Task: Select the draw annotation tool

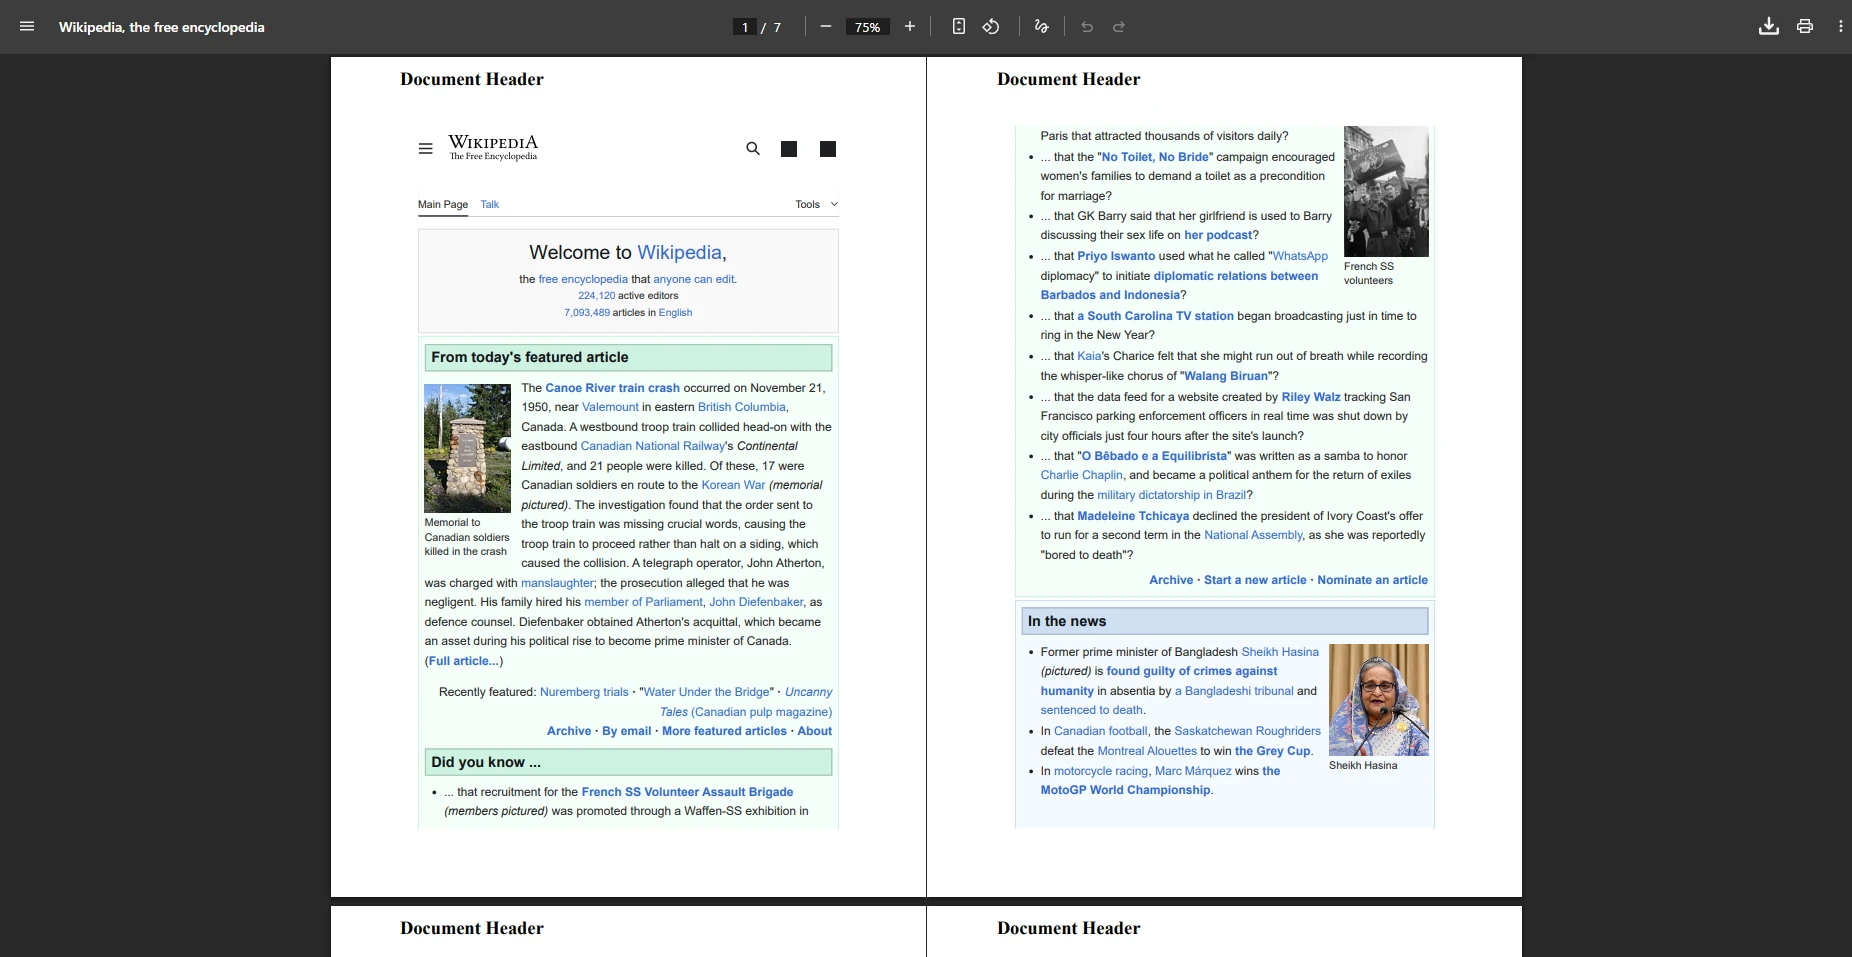Action: point(1041,27)
